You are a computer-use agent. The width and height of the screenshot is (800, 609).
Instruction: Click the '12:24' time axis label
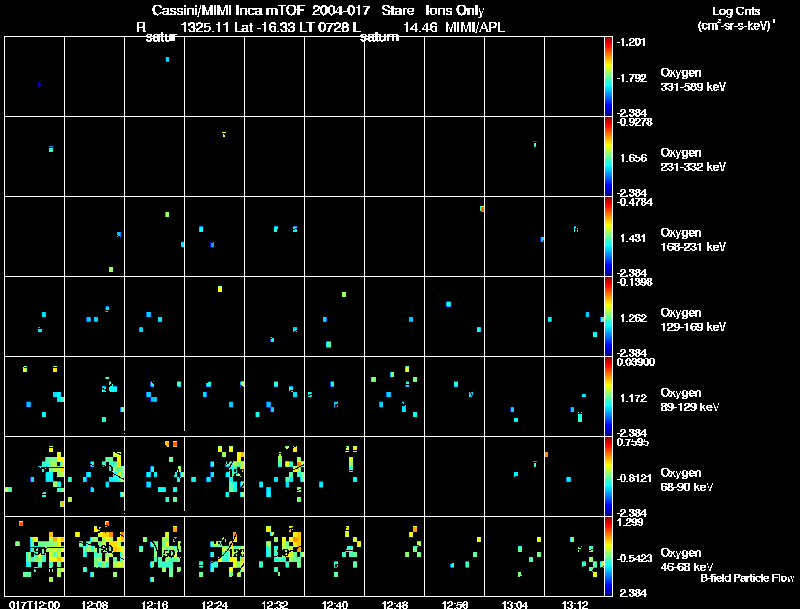[x=215, y=604]
